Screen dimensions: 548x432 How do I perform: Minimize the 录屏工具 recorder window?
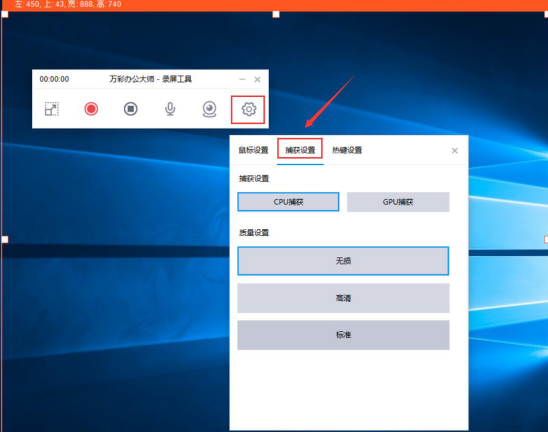pos(242,79)
